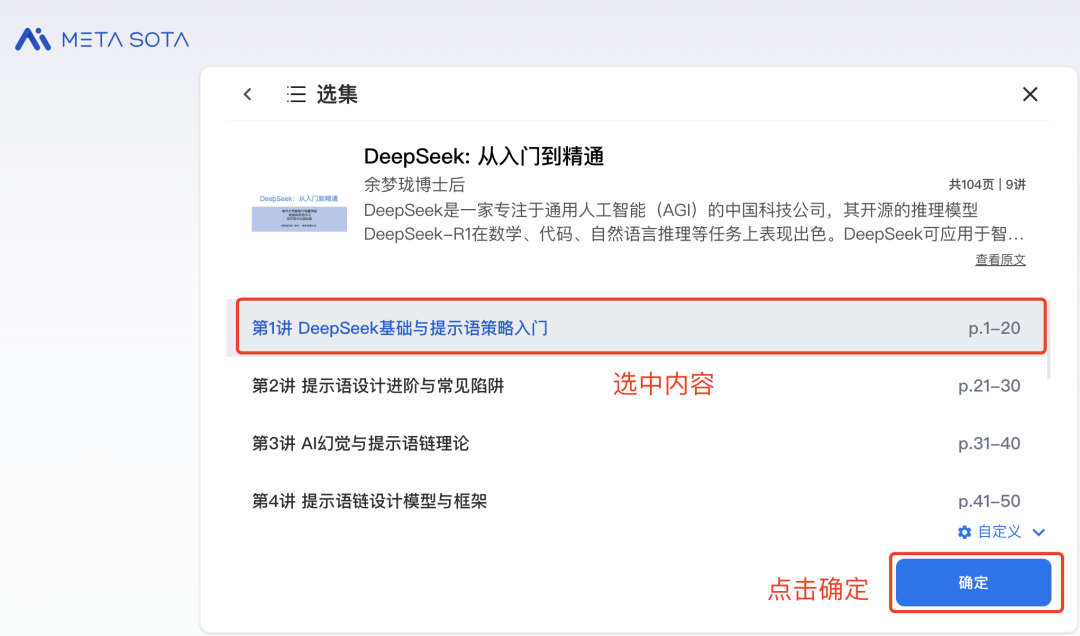Open the DeepSeek document thumbnail
This screenshot has width=1080, height=636.
coord(299,212)
